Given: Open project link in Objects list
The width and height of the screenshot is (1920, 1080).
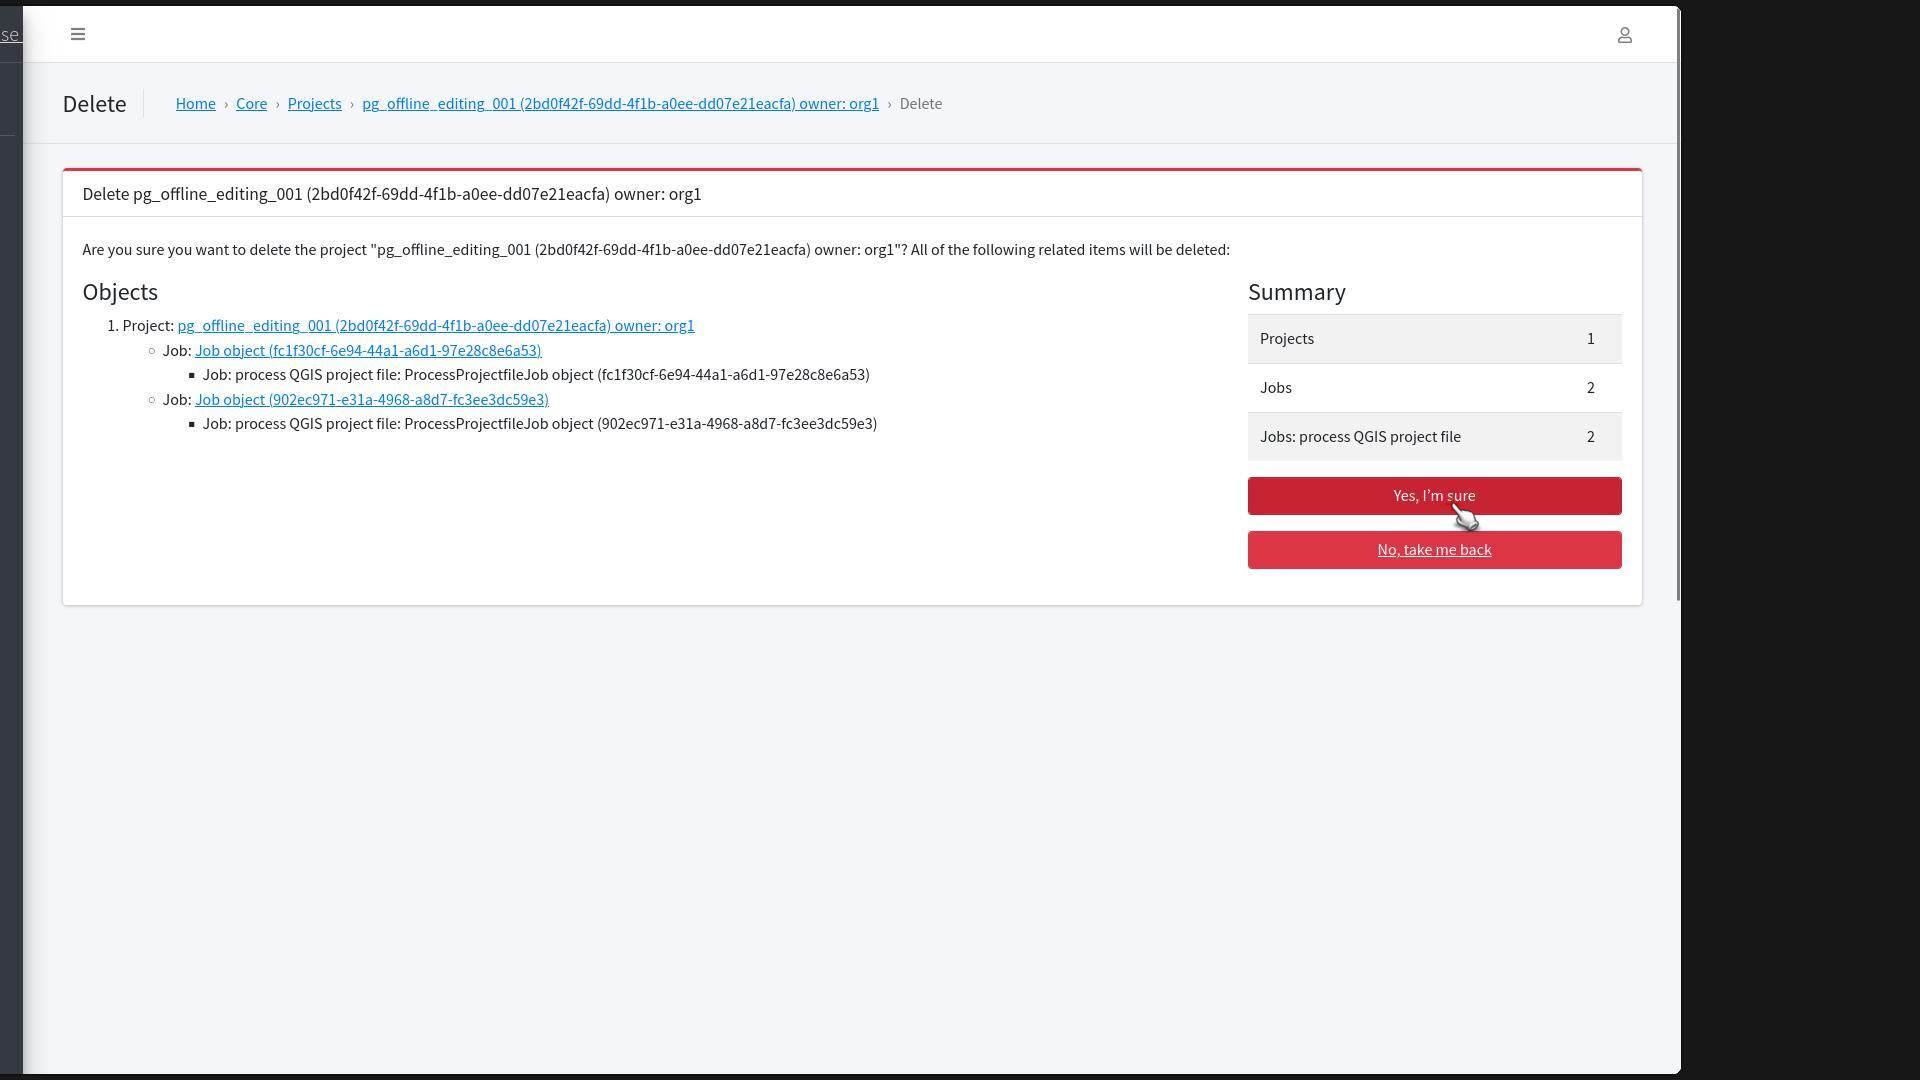Looking at the screenshot, I should click(435, 326).
